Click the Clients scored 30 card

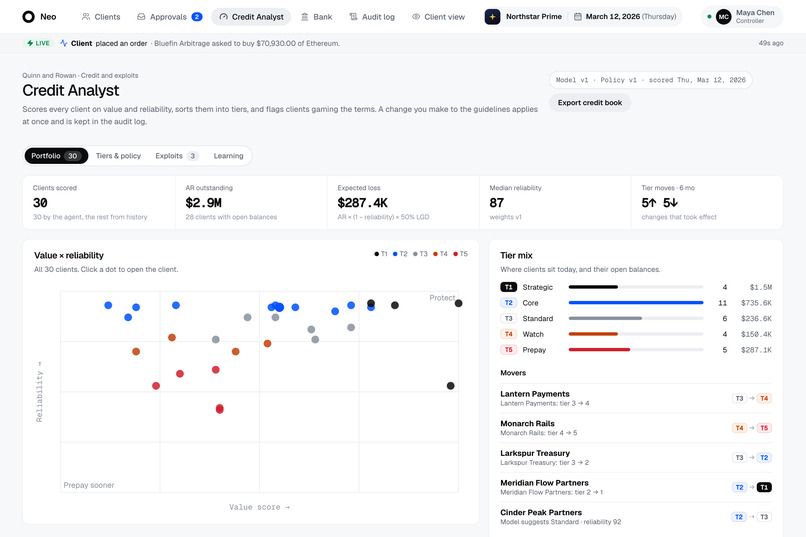click(x=99, y=202)
